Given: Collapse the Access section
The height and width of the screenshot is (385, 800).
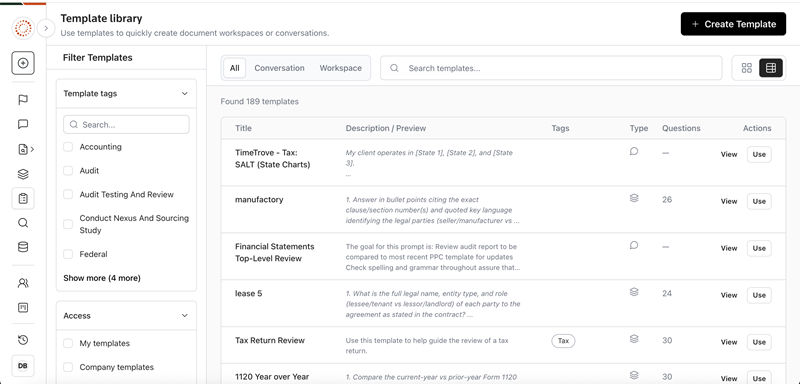Looking at the screenshot, I should 185,316.
